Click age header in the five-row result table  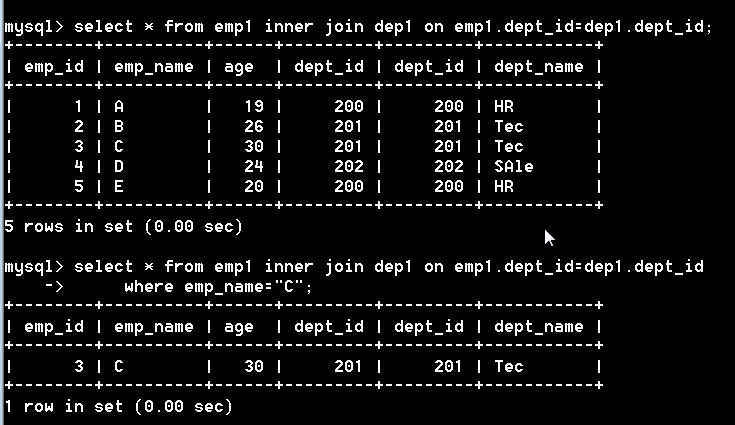point(239,67)
